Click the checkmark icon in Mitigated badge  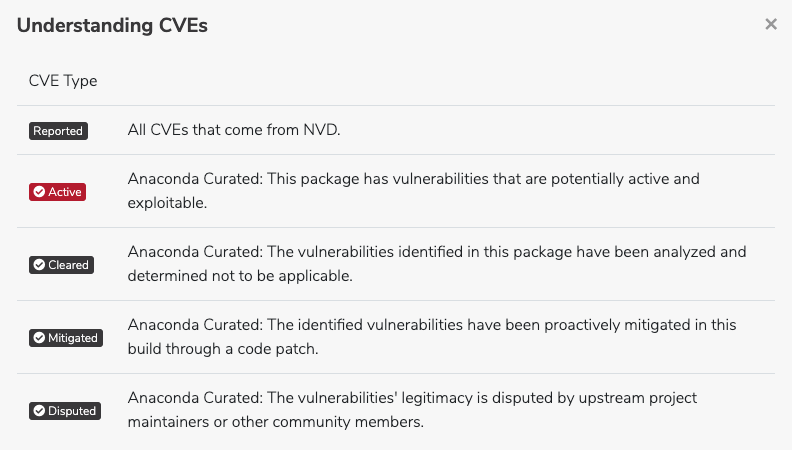39,338
